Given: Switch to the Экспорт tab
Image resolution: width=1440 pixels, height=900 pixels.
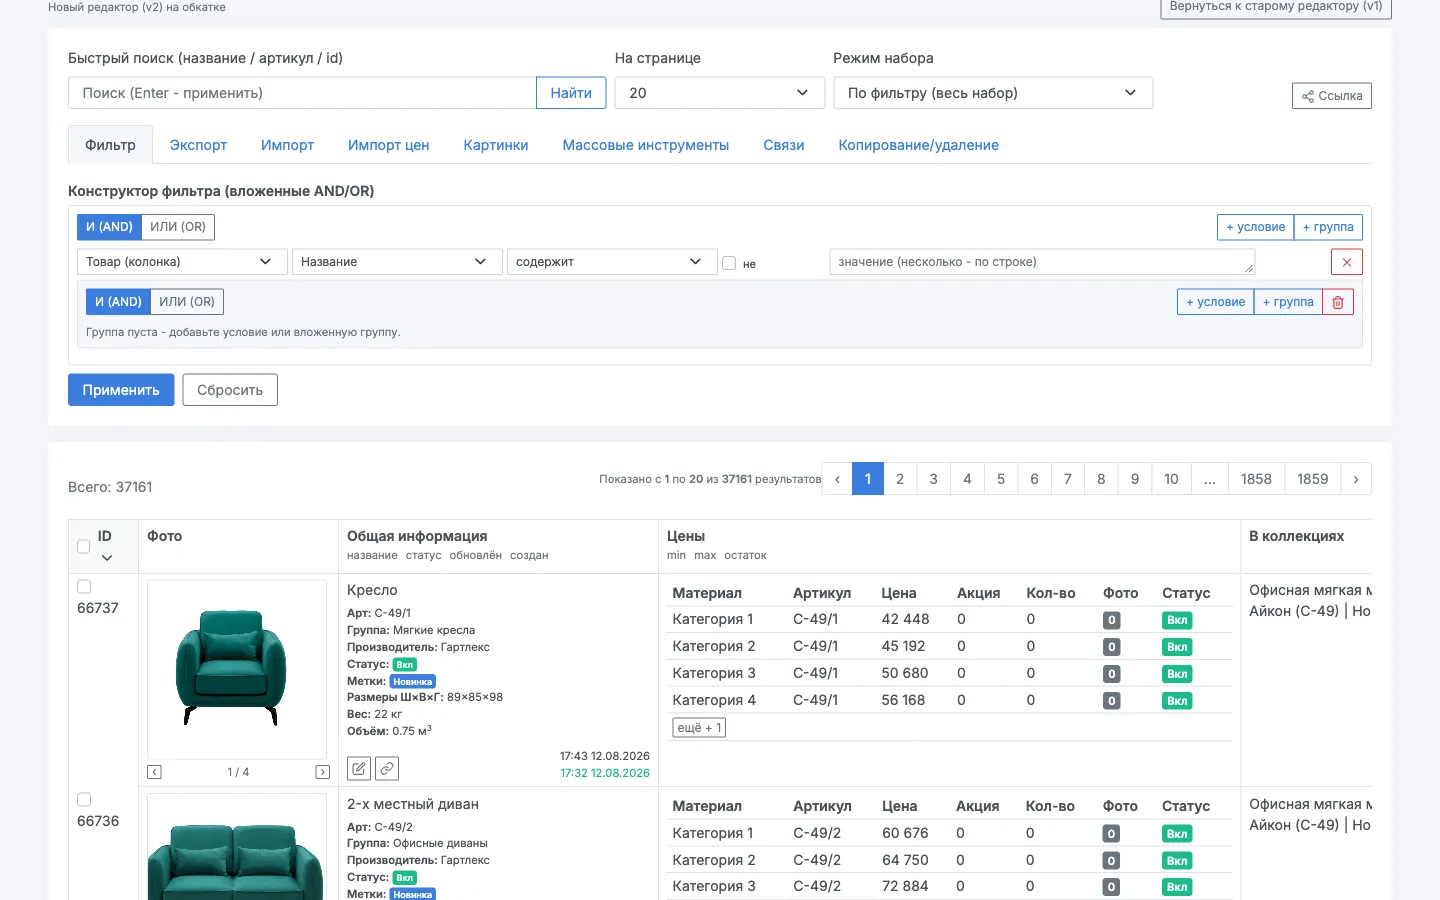Looking at the screenshot, I should [198, 145].
